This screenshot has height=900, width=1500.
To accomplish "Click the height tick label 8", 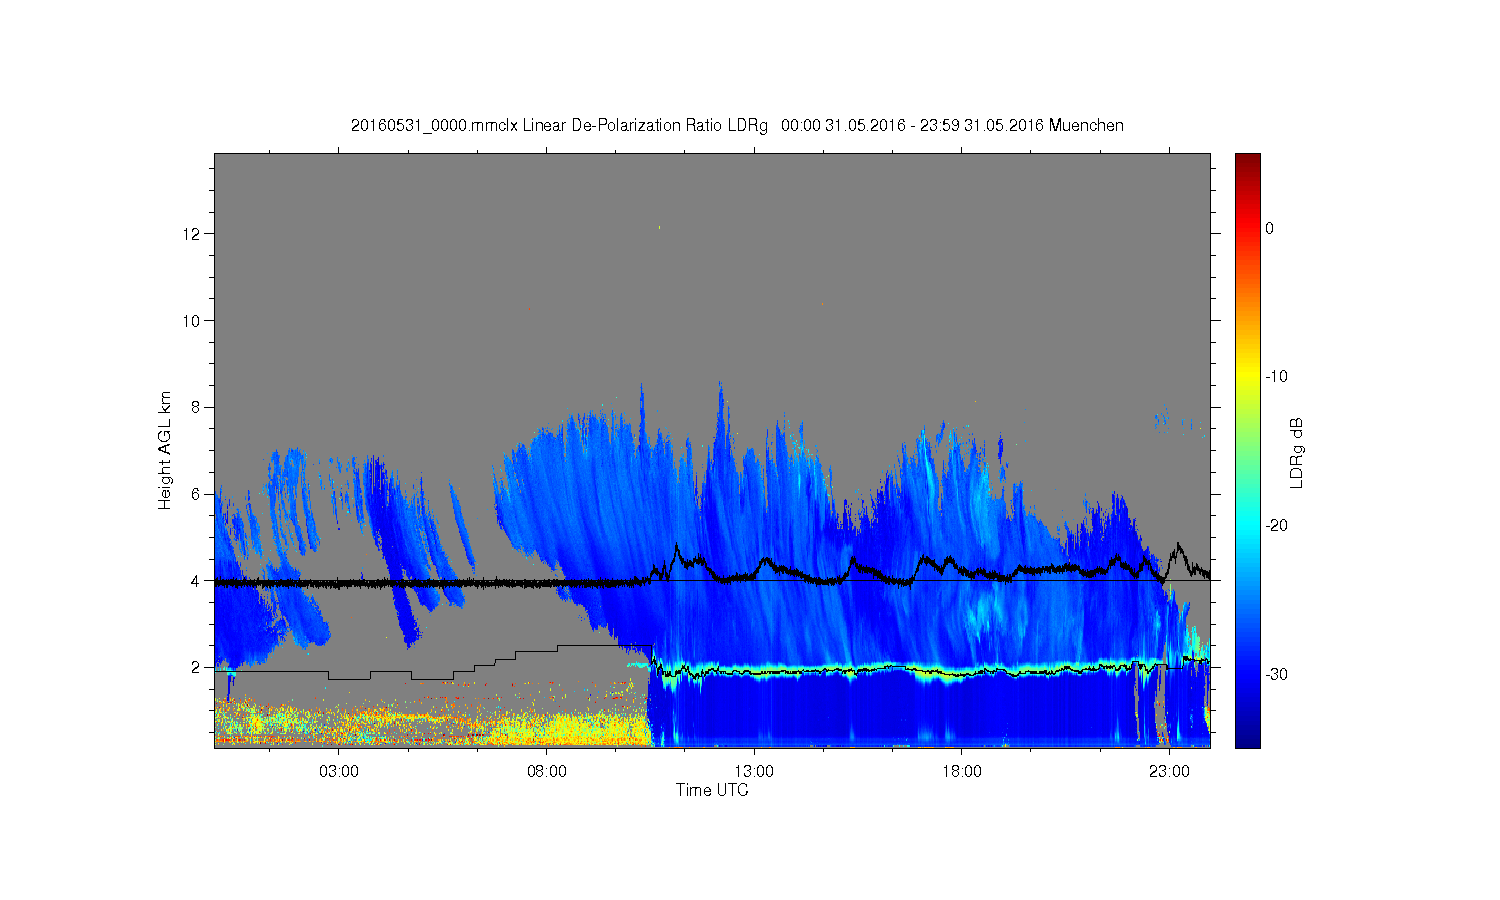I will [197, 407].
